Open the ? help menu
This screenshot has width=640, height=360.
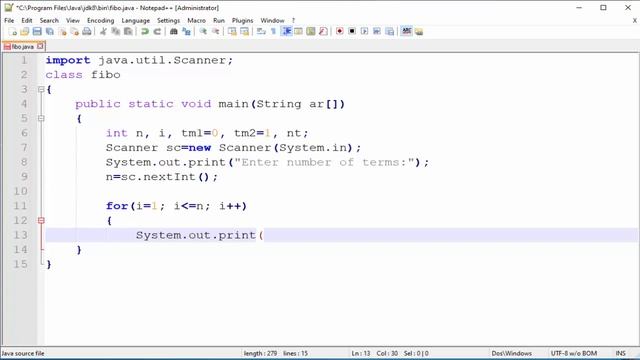pos(293,20)
